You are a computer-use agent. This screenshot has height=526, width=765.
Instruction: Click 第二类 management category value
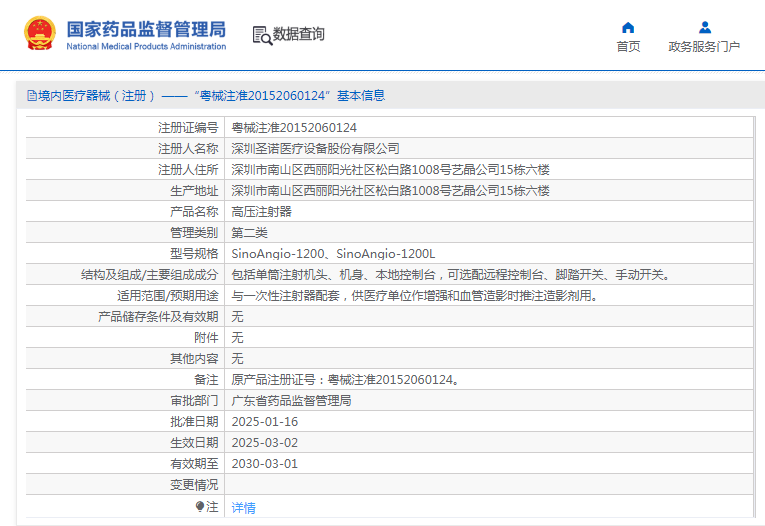[249, 233]
